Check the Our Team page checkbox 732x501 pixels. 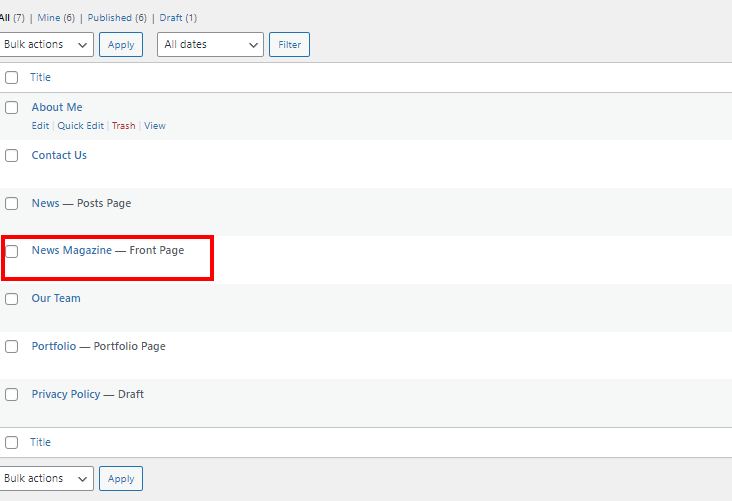pyautogui.click(x=11, y=299)
